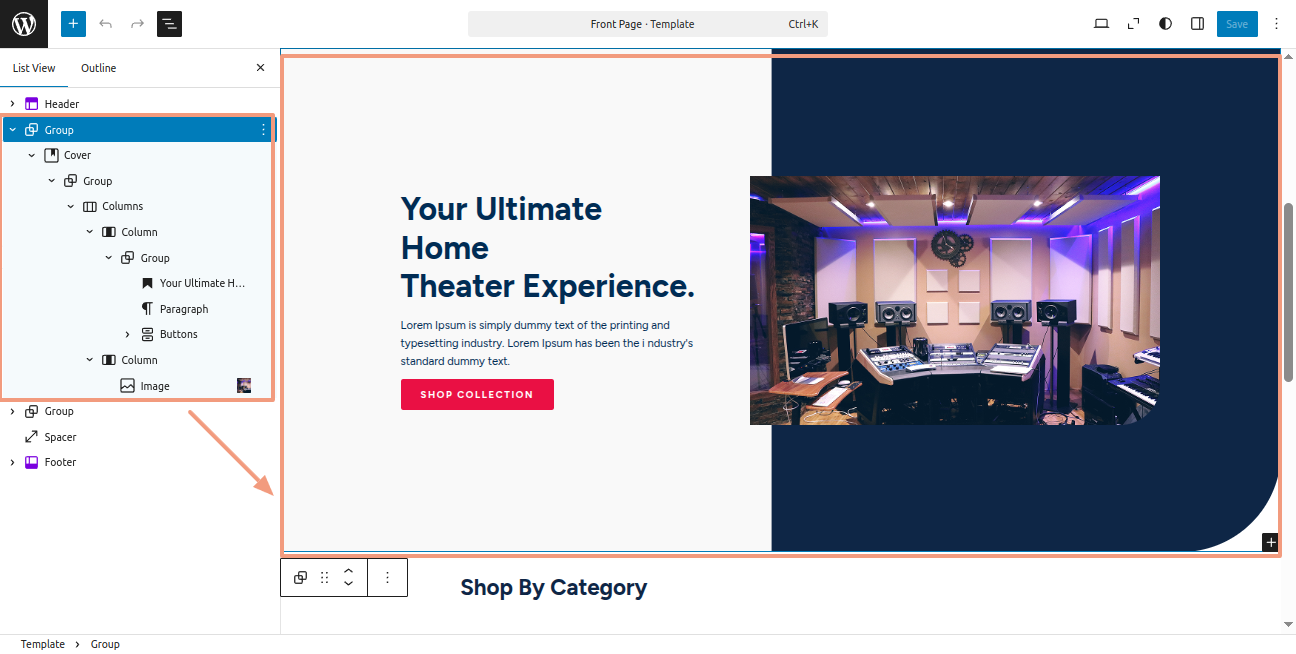Select the Cover block in list view
This screenshot has width=1296, height=654.
(x=77, y=155)
